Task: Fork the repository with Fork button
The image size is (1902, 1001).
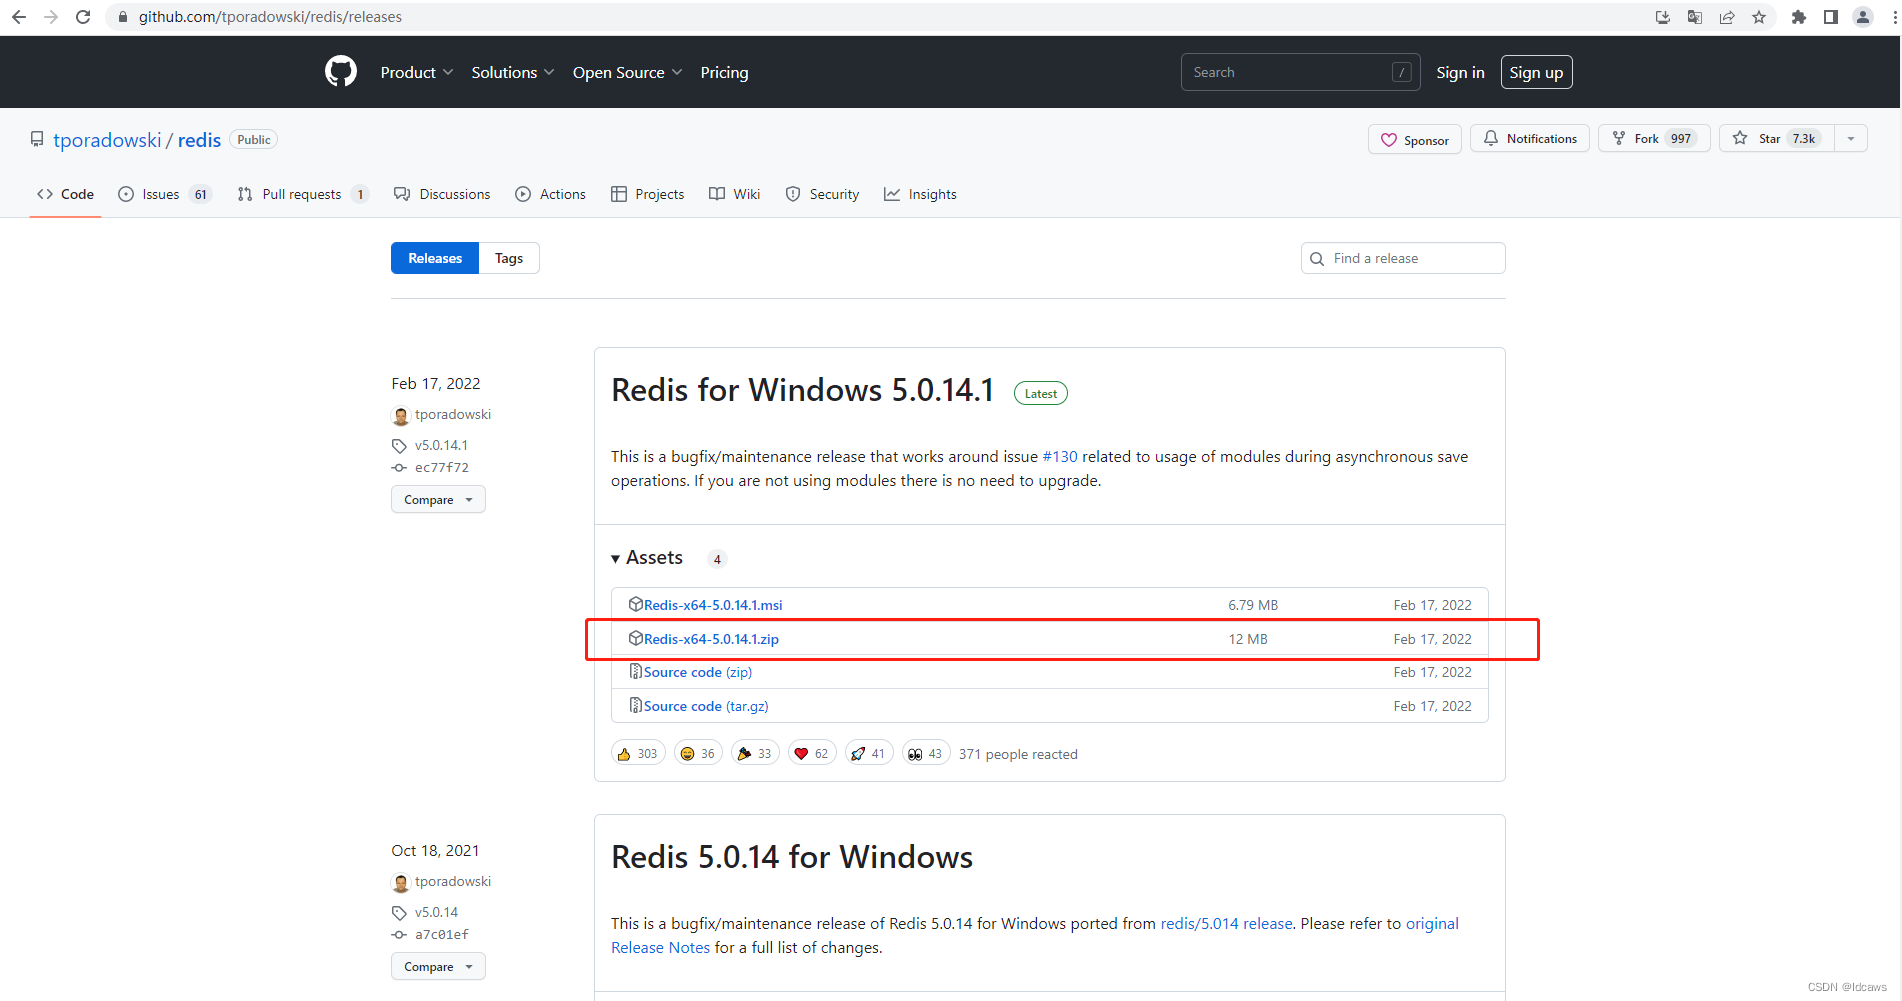Action: [1654, 139]
